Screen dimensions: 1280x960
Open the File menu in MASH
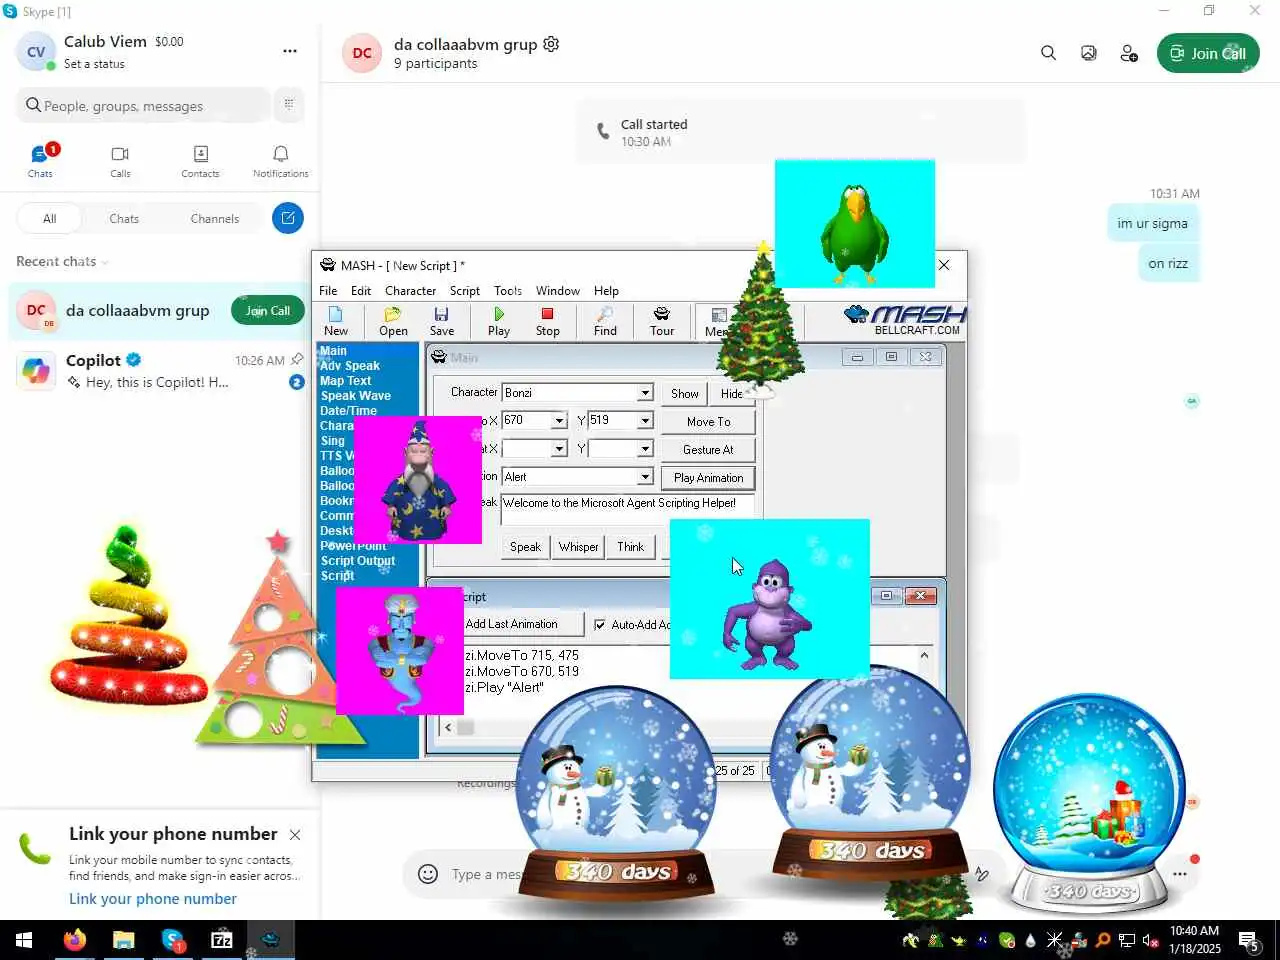pyautogui.click(x=328, y=291)
